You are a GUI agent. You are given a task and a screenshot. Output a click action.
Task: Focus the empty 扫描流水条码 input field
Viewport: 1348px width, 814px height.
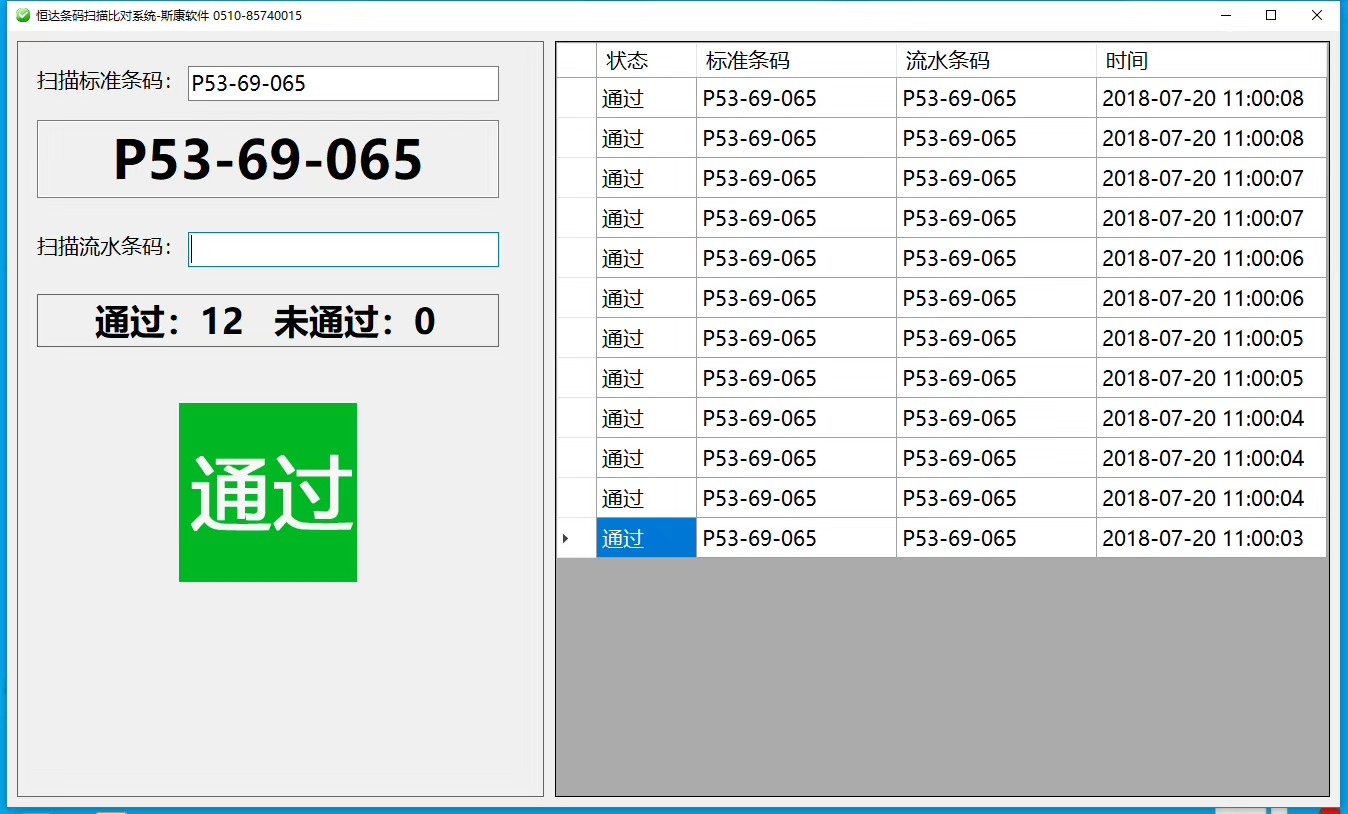click(x=343, y=250)
